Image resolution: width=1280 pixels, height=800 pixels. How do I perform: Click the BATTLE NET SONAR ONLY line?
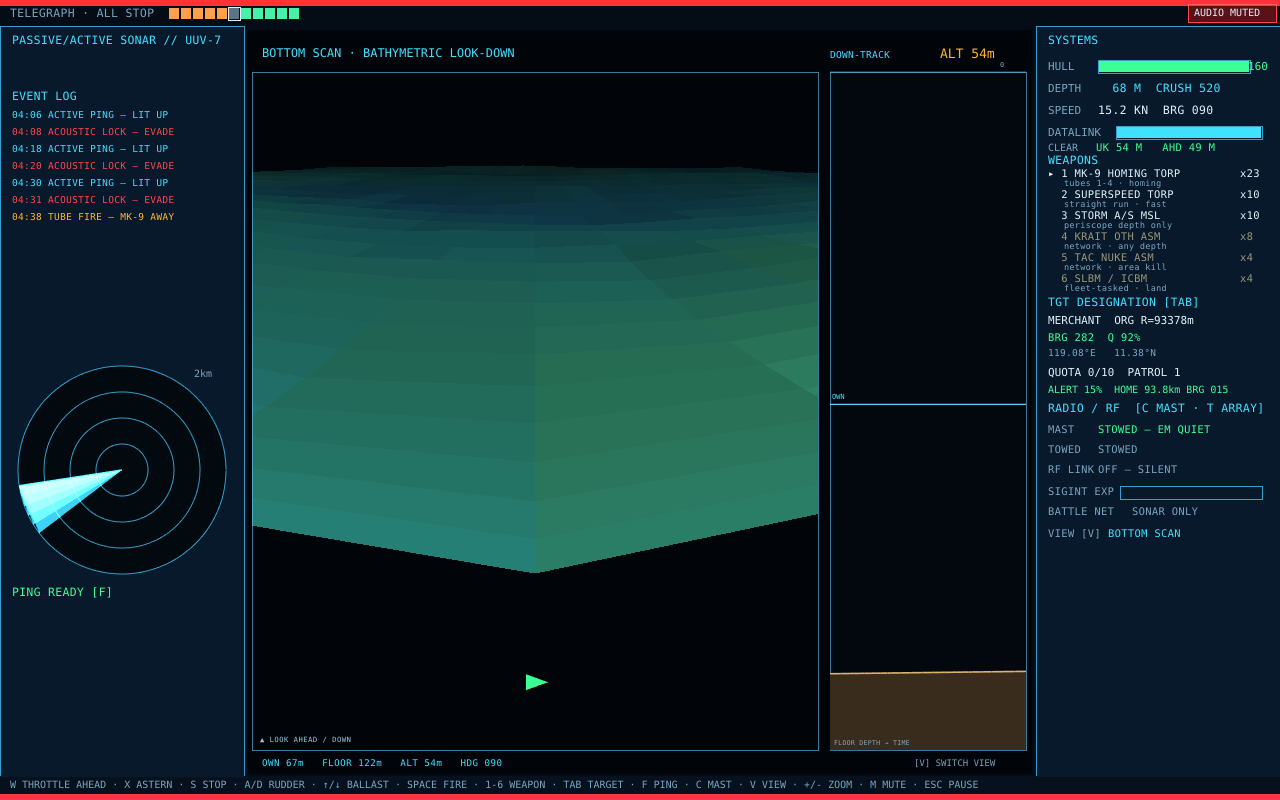(1123, 512)
